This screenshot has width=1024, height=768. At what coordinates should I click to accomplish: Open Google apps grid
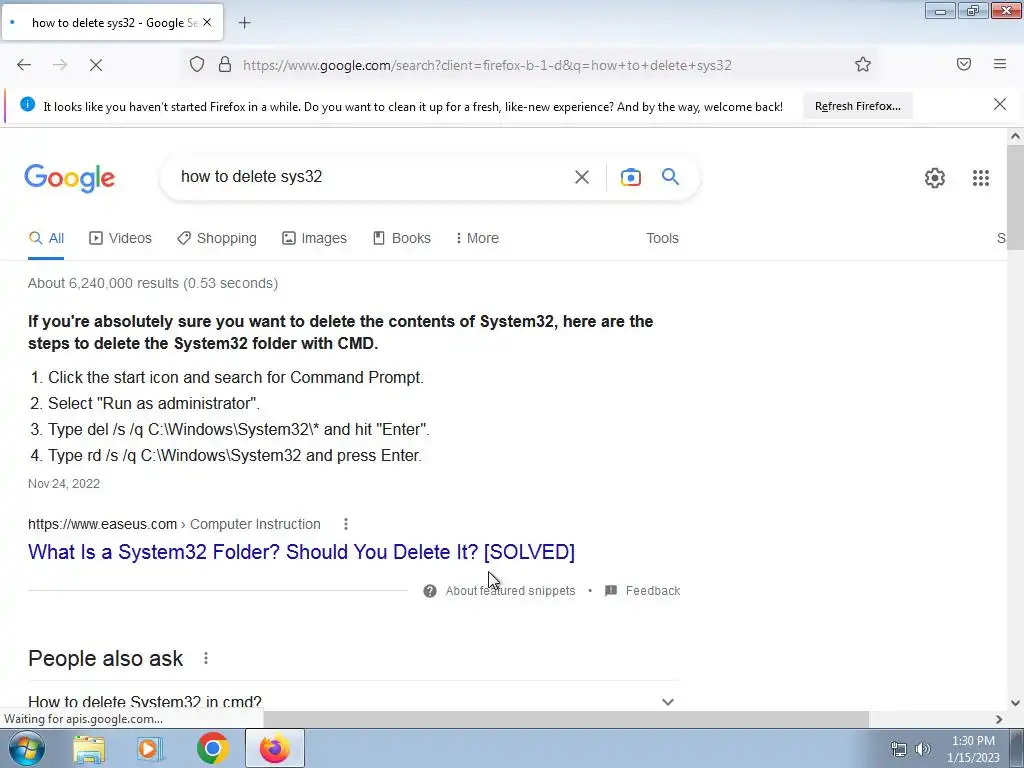click(x=981, y=178)
